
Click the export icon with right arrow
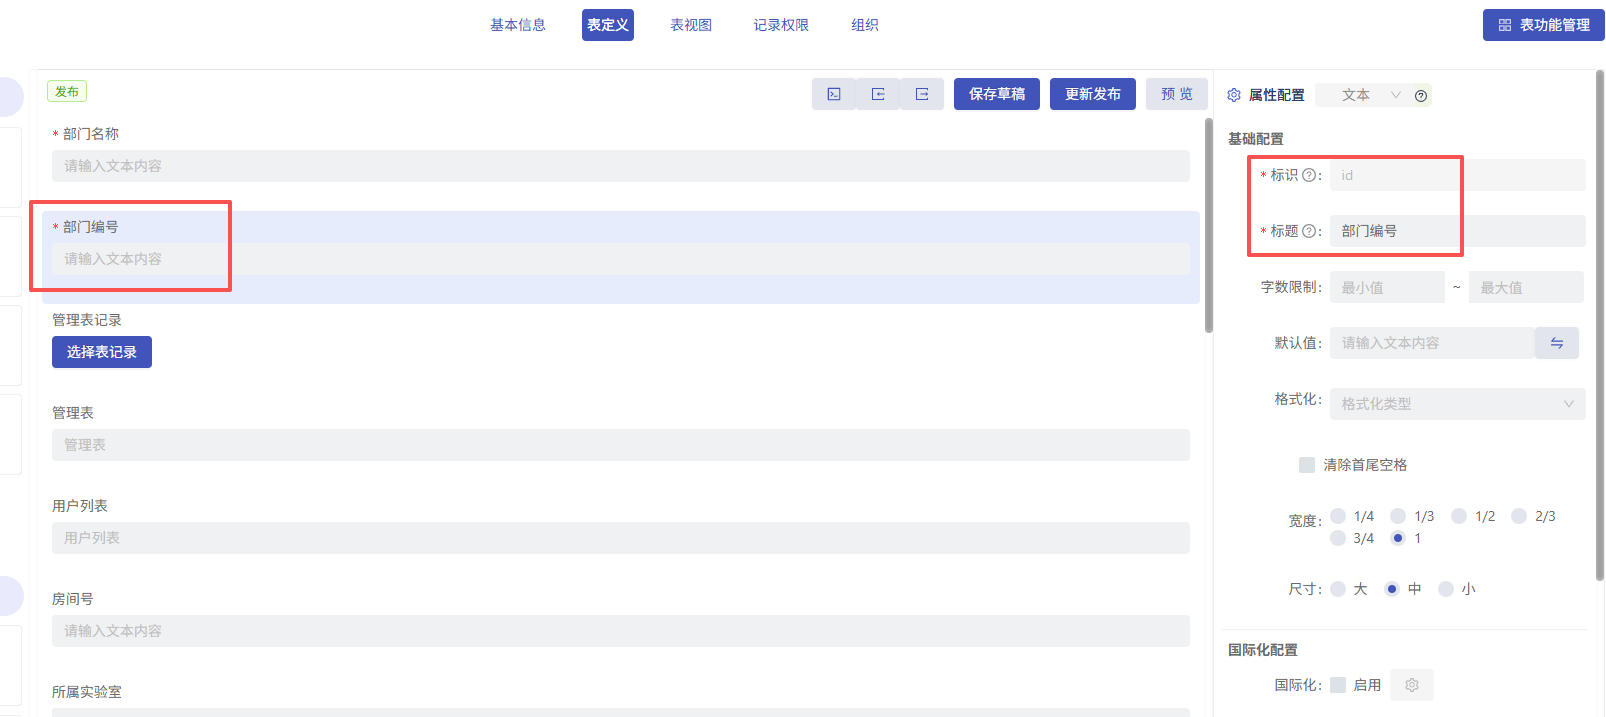click(x=922, y=94)
